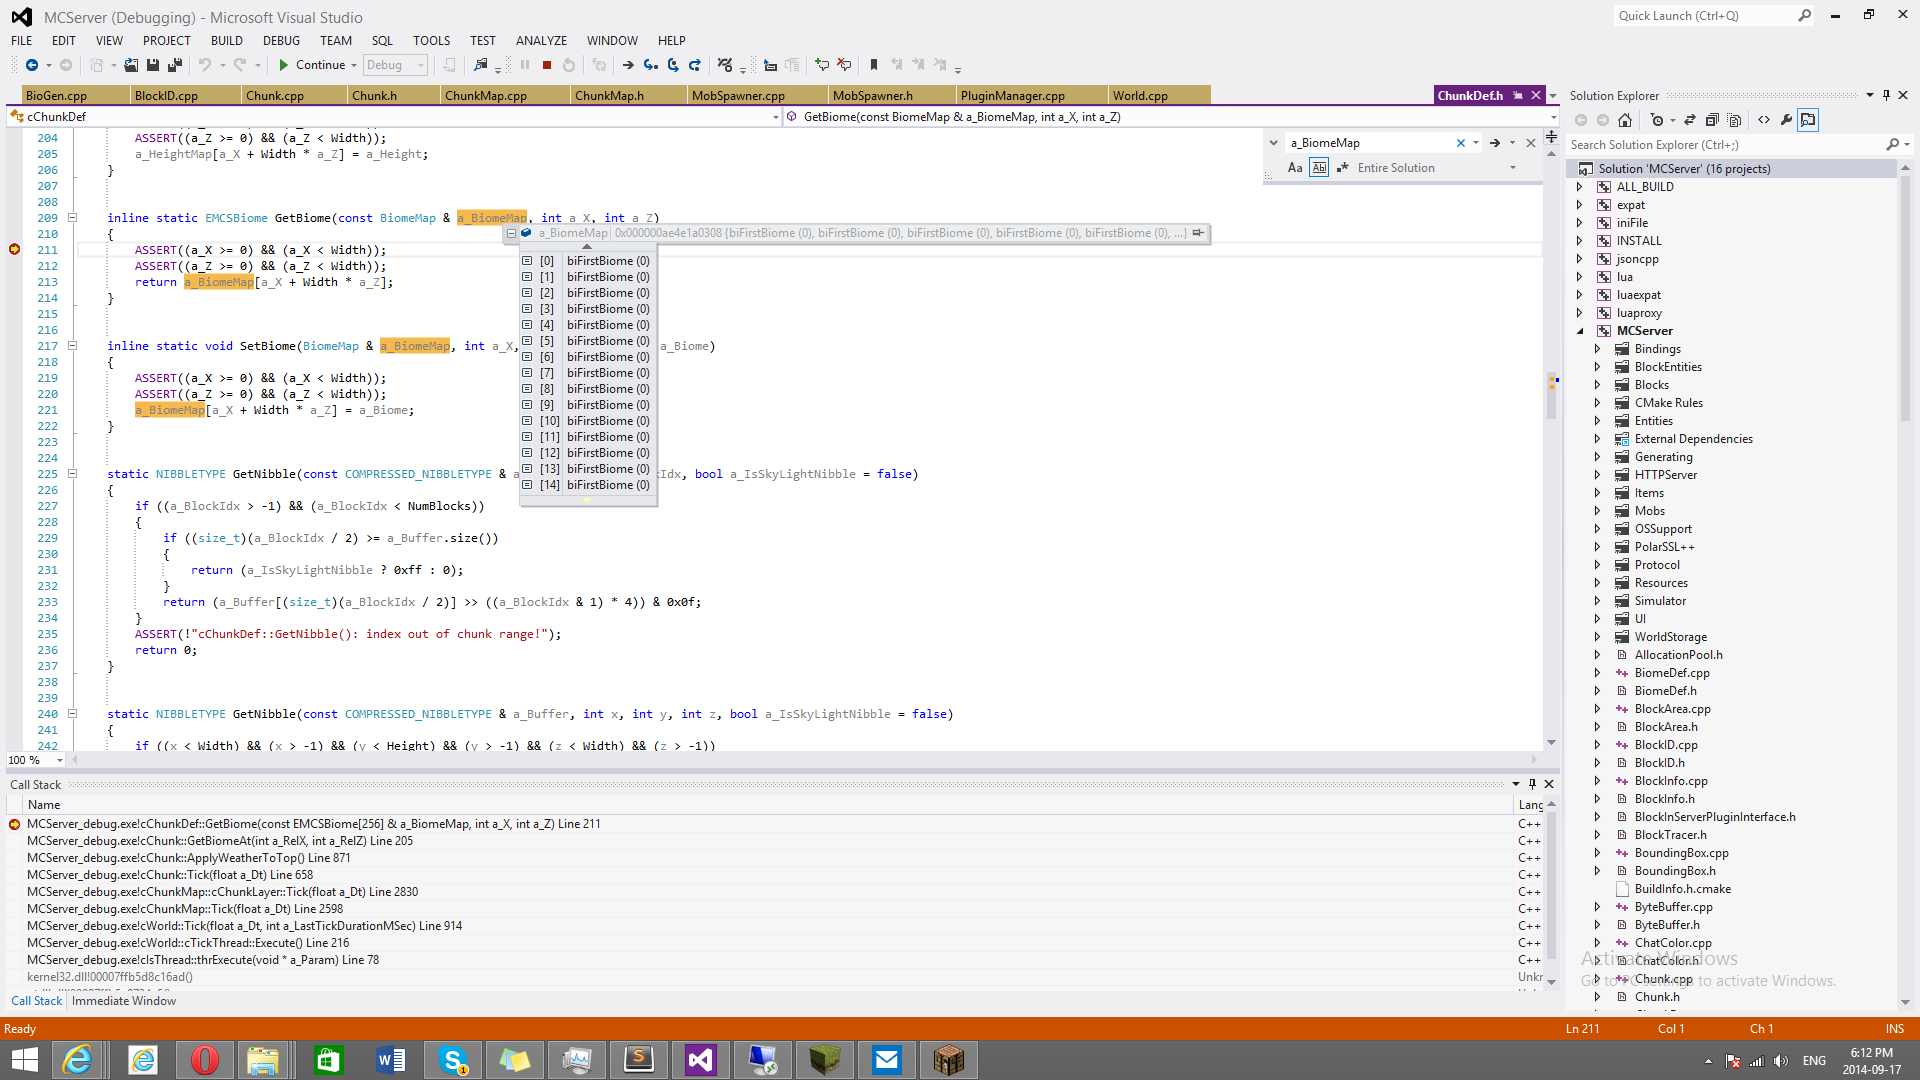Image resolution: width=1920 pixels, height=1080 pixels.
Task: Toggle bookmark icon in toolbar
Action: [x=874, y=65]
